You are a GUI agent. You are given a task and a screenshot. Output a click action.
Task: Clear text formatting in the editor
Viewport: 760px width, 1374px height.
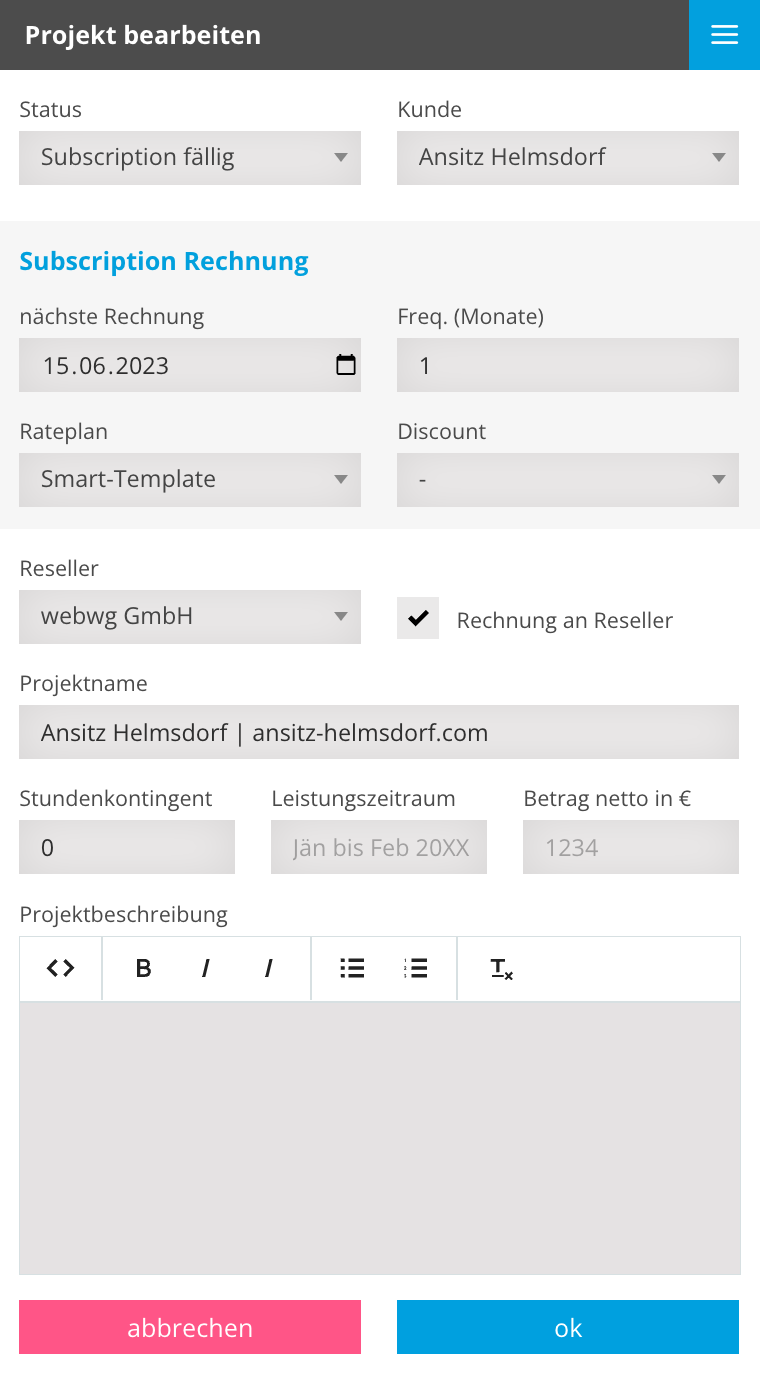[501, 968]
